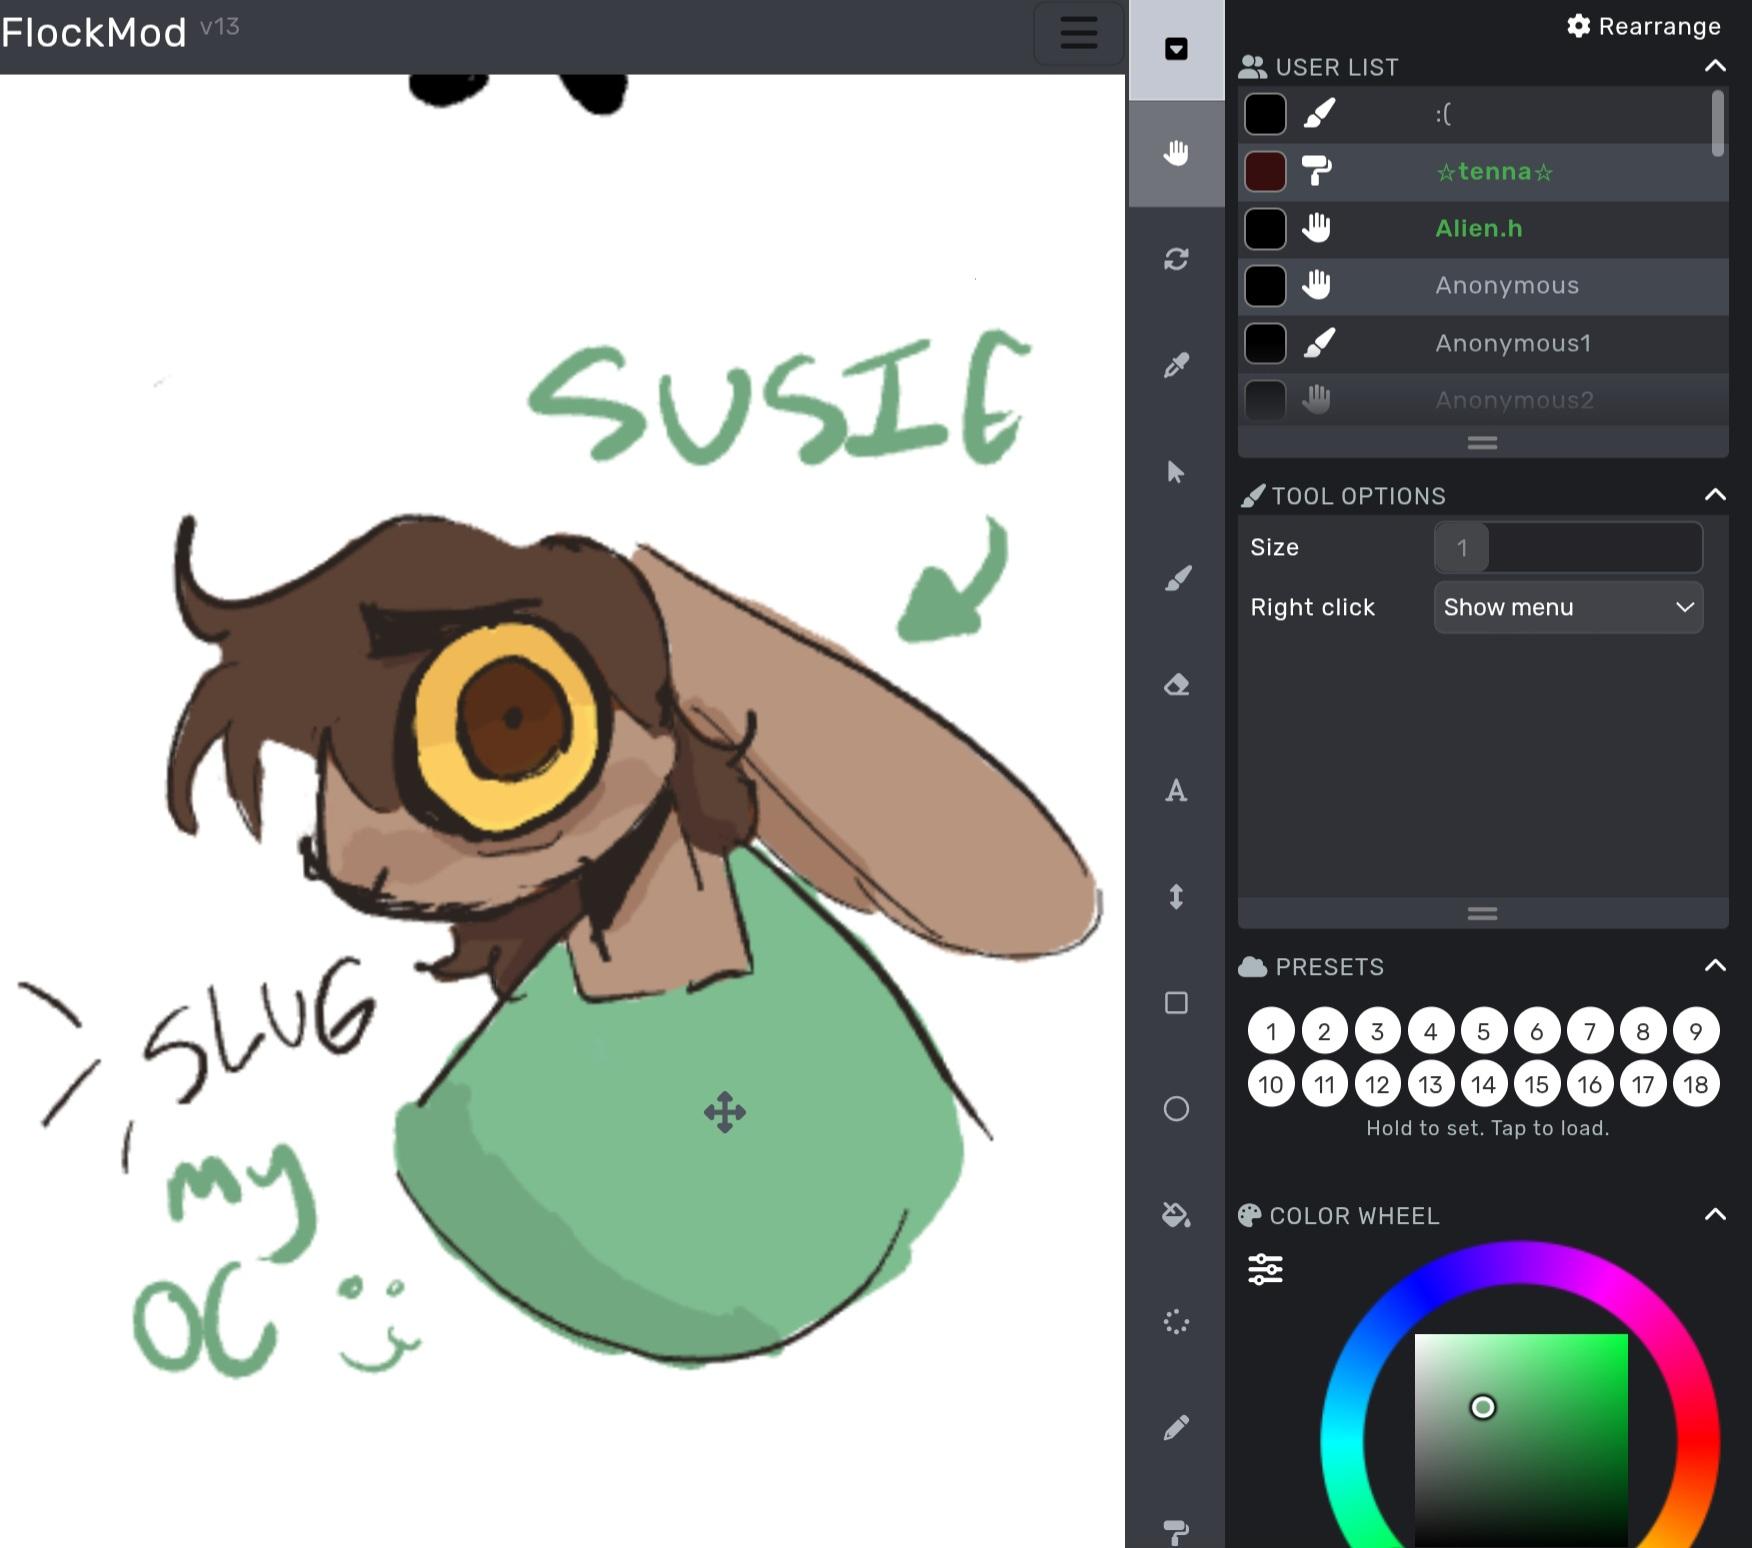Select the vertical arrows move tool
1752x1548 pixels.
pos(1176,897)
